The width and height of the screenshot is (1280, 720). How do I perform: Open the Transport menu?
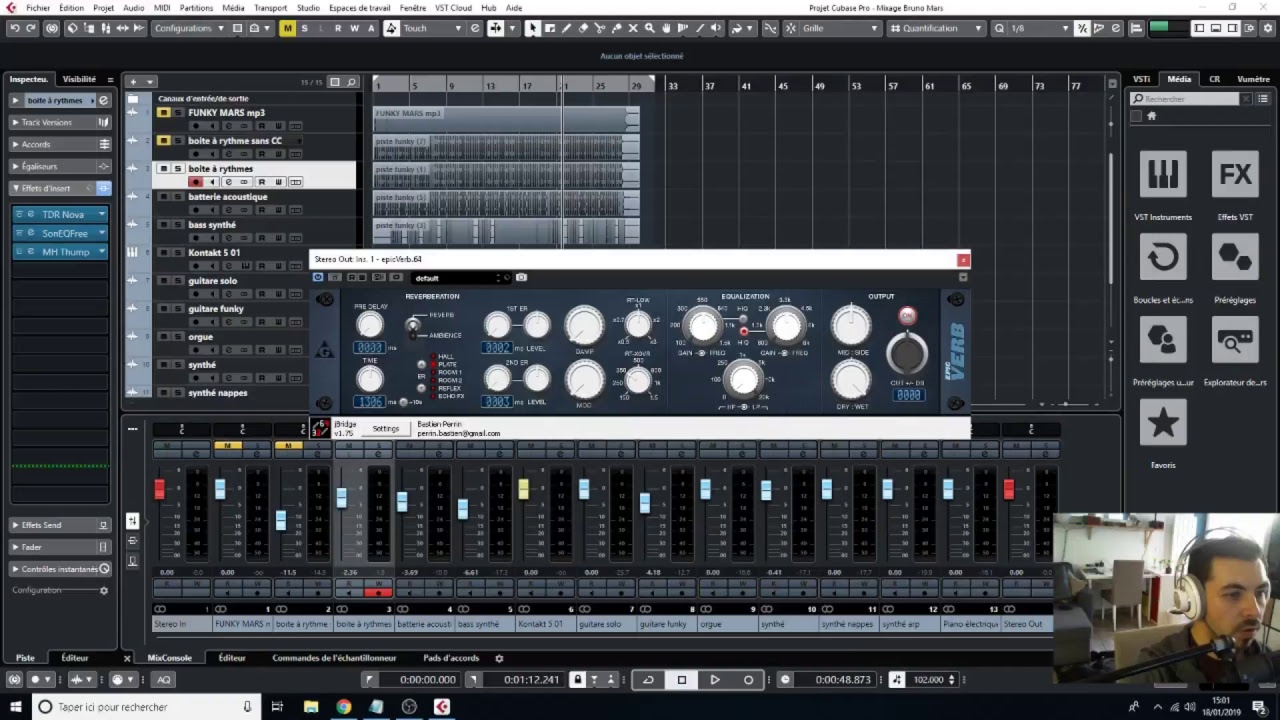pyautogui.click(x=270, y=8)
